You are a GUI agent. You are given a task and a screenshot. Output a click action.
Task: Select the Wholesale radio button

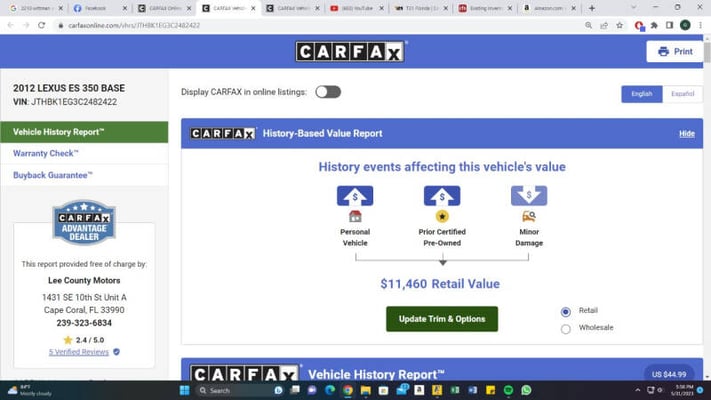(x=566, y=328)
